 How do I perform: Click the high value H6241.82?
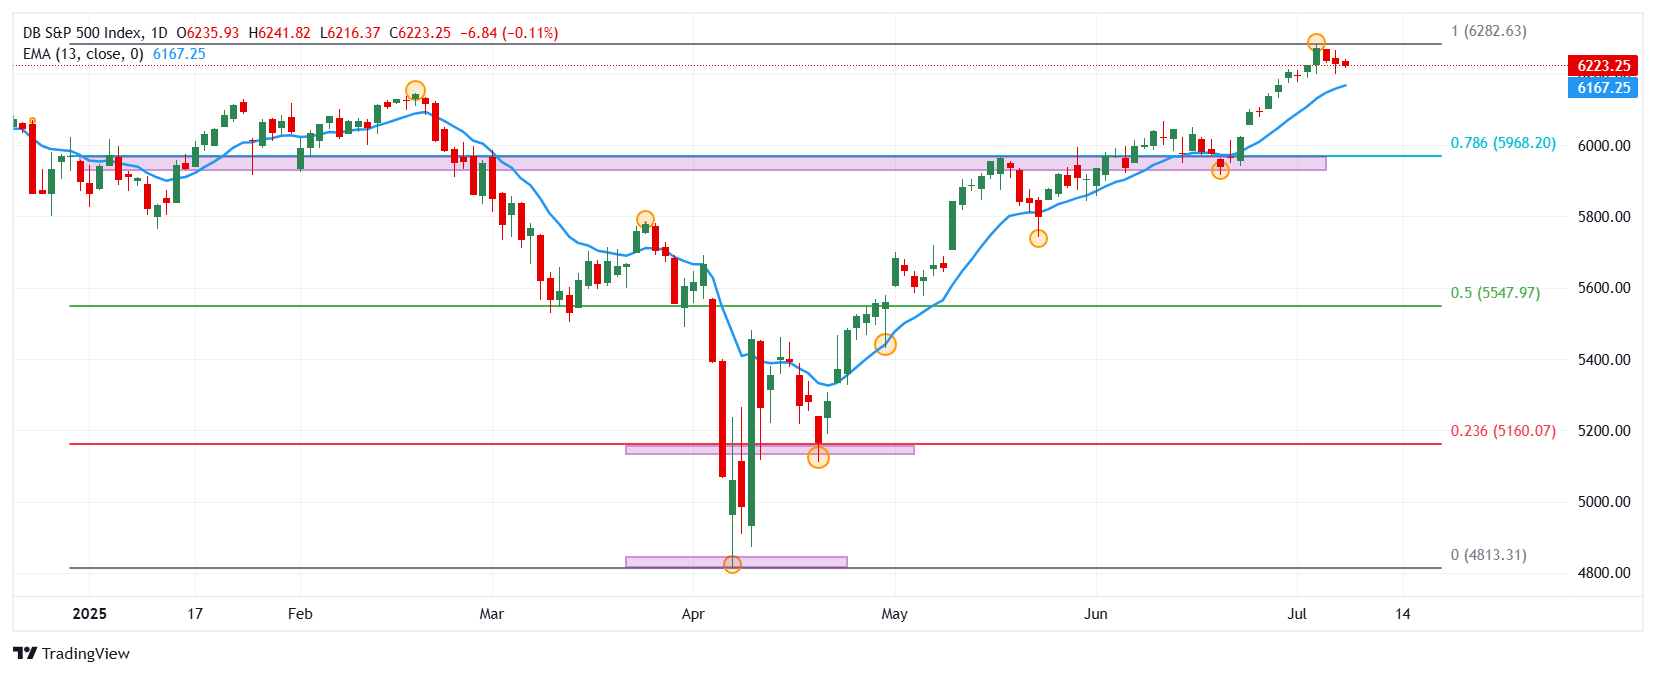[279, 33]
